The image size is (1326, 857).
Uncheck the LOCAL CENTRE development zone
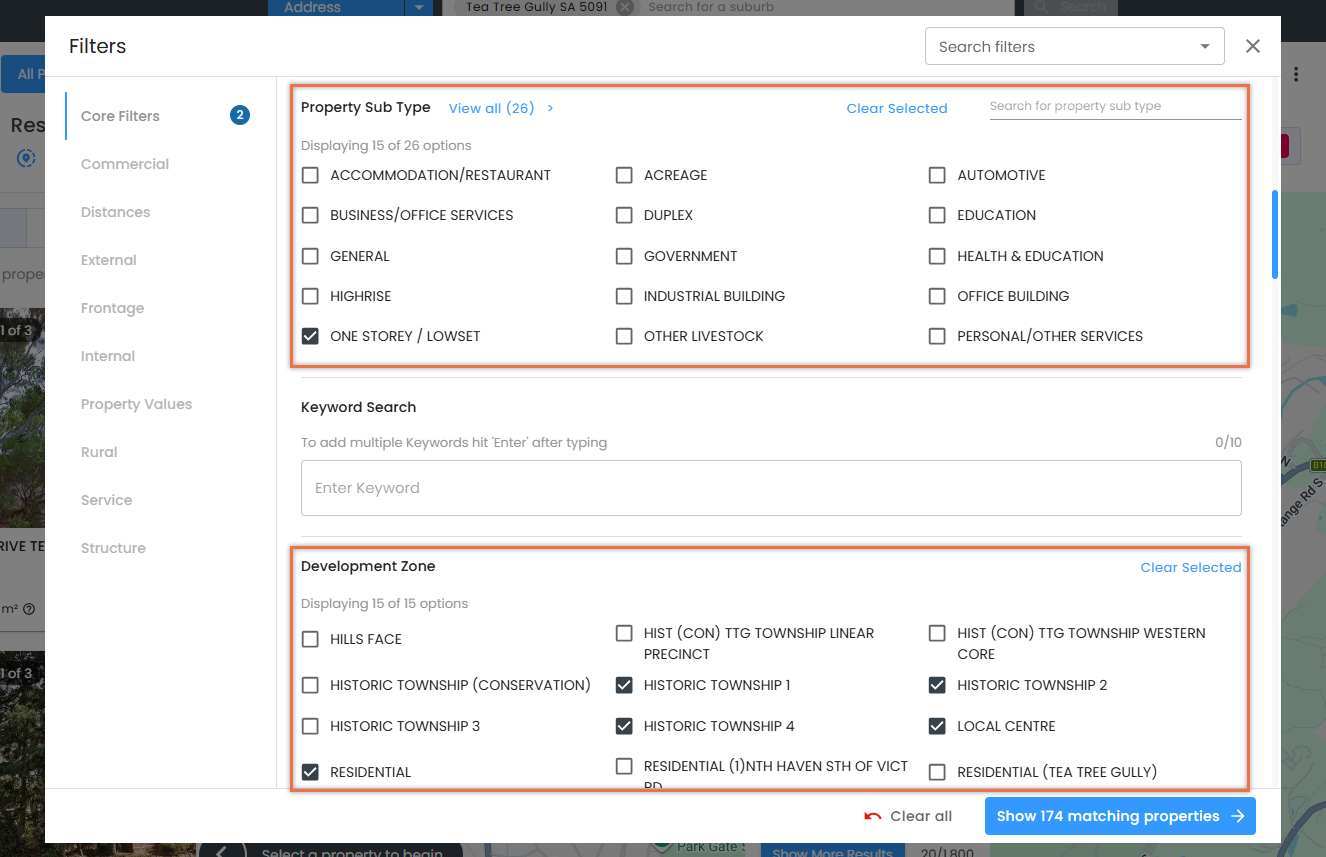[x=937, y=726]
